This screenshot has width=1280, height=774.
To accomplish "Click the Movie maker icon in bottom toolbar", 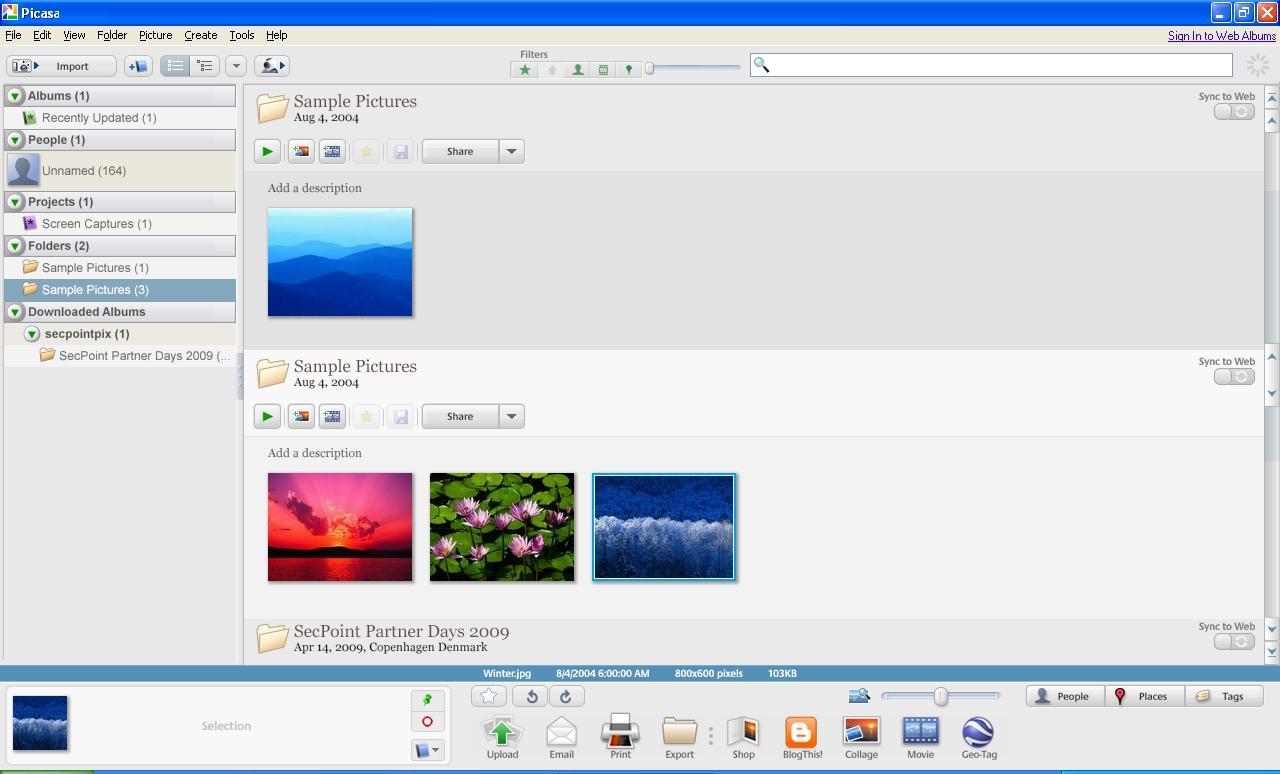I will point(919,737).
